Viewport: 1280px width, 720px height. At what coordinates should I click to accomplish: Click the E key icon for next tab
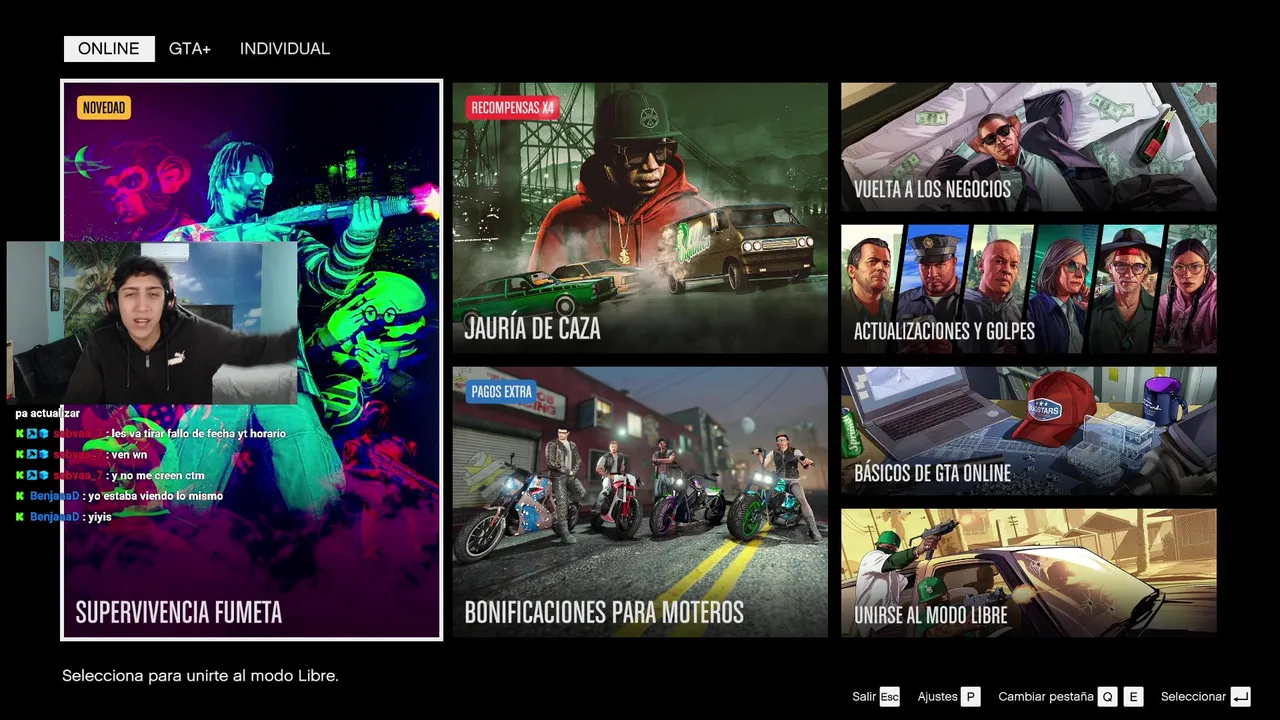tap(1133, 697)
